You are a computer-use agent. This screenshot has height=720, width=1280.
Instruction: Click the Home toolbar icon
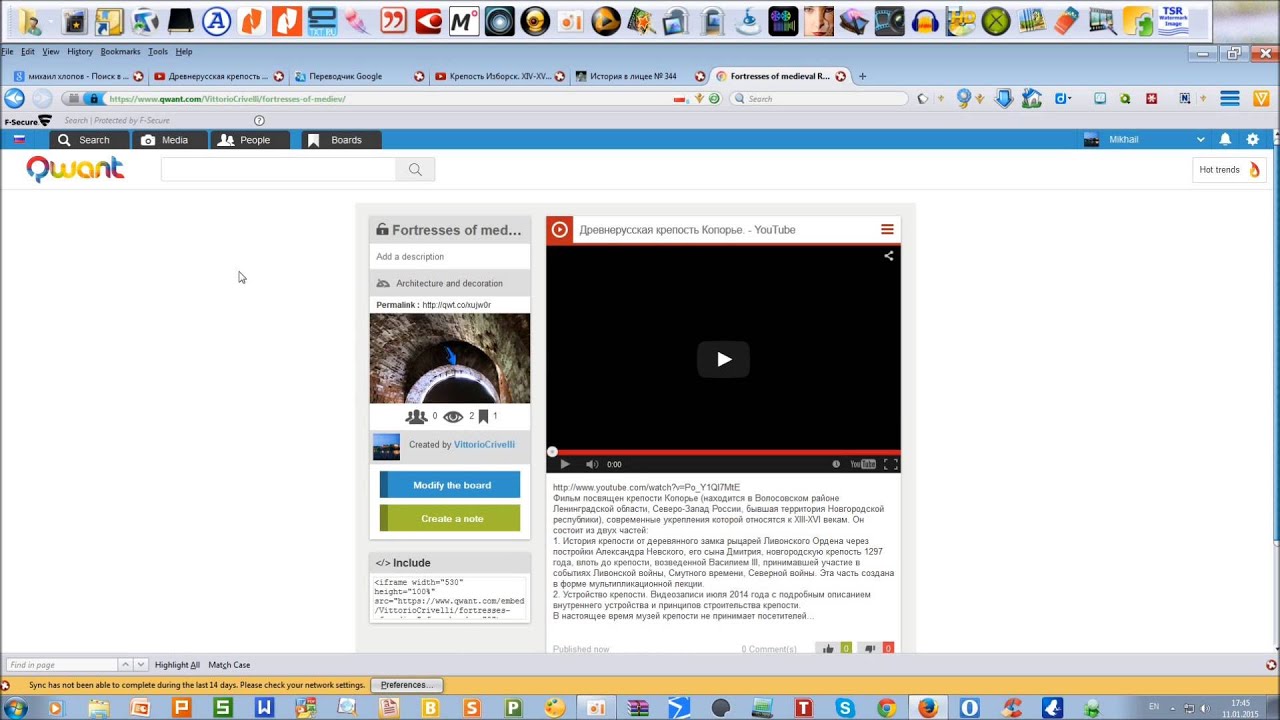coord(1032,98)
